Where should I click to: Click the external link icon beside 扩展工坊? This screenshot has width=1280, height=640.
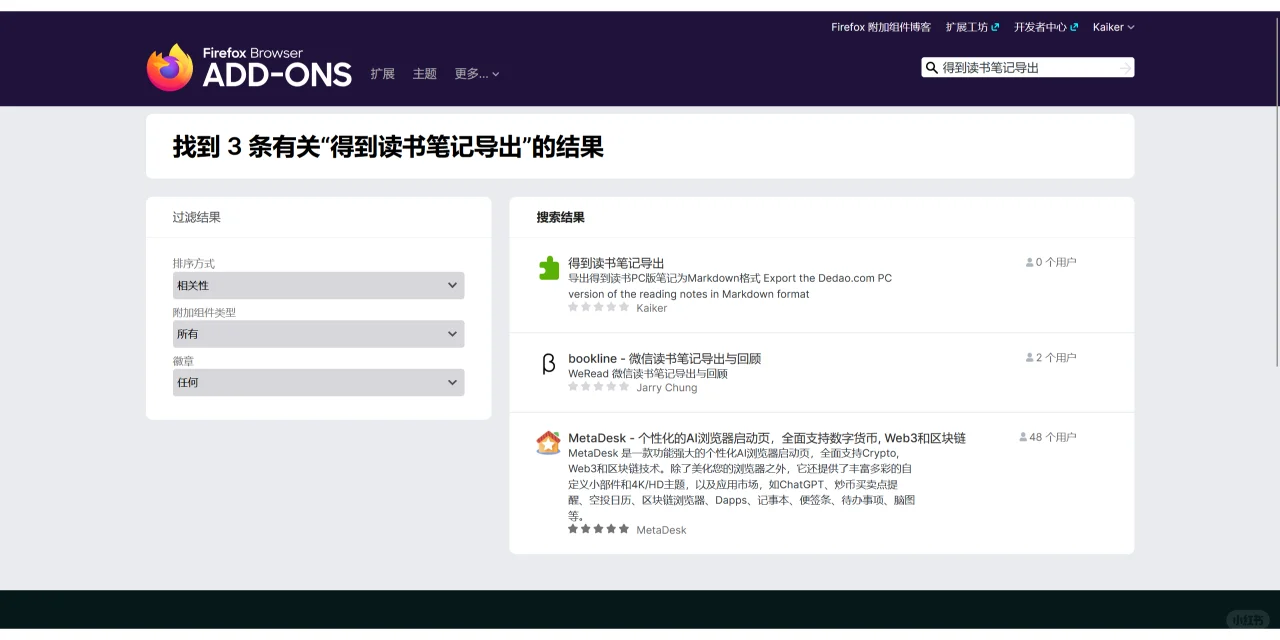click(996, 27)
